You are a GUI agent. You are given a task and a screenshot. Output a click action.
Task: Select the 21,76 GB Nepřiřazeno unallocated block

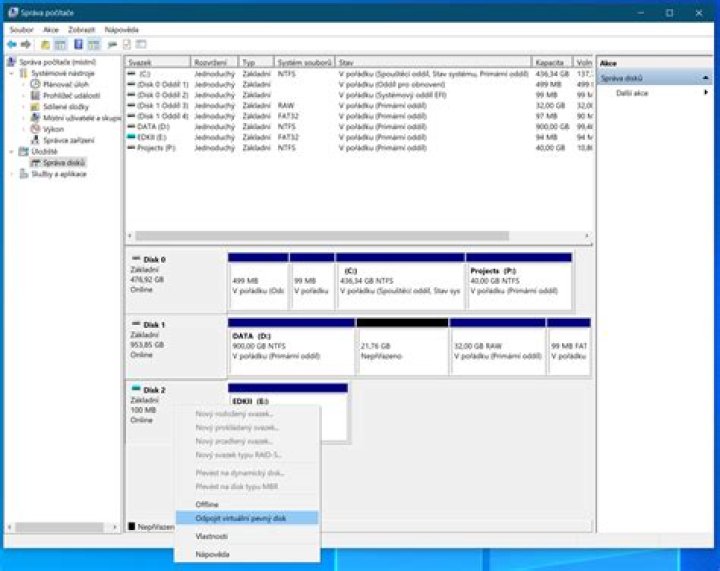coord(402,347)
